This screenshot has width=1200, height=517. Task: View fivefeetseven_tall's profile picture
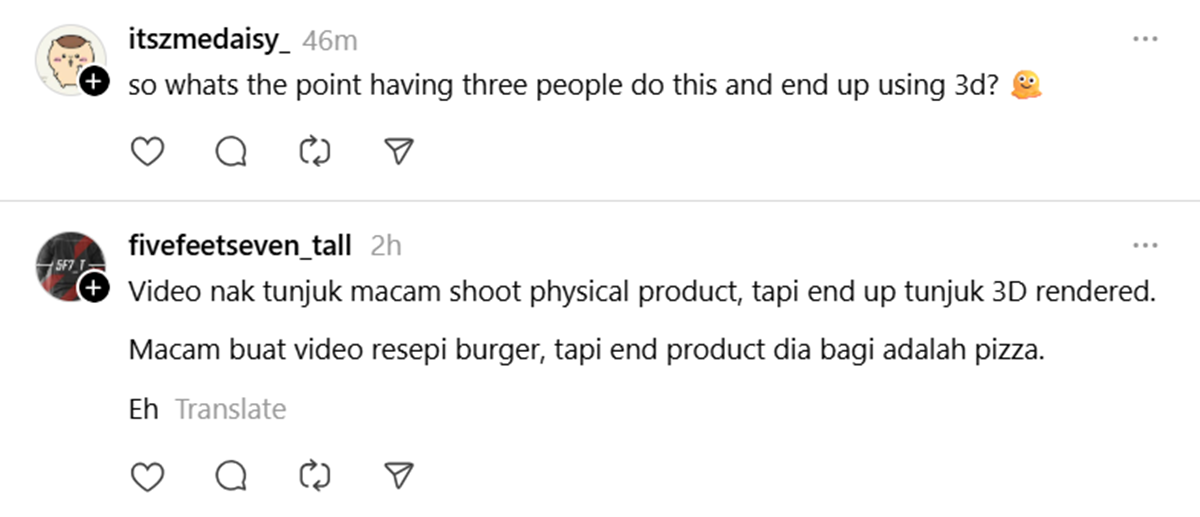70,266
